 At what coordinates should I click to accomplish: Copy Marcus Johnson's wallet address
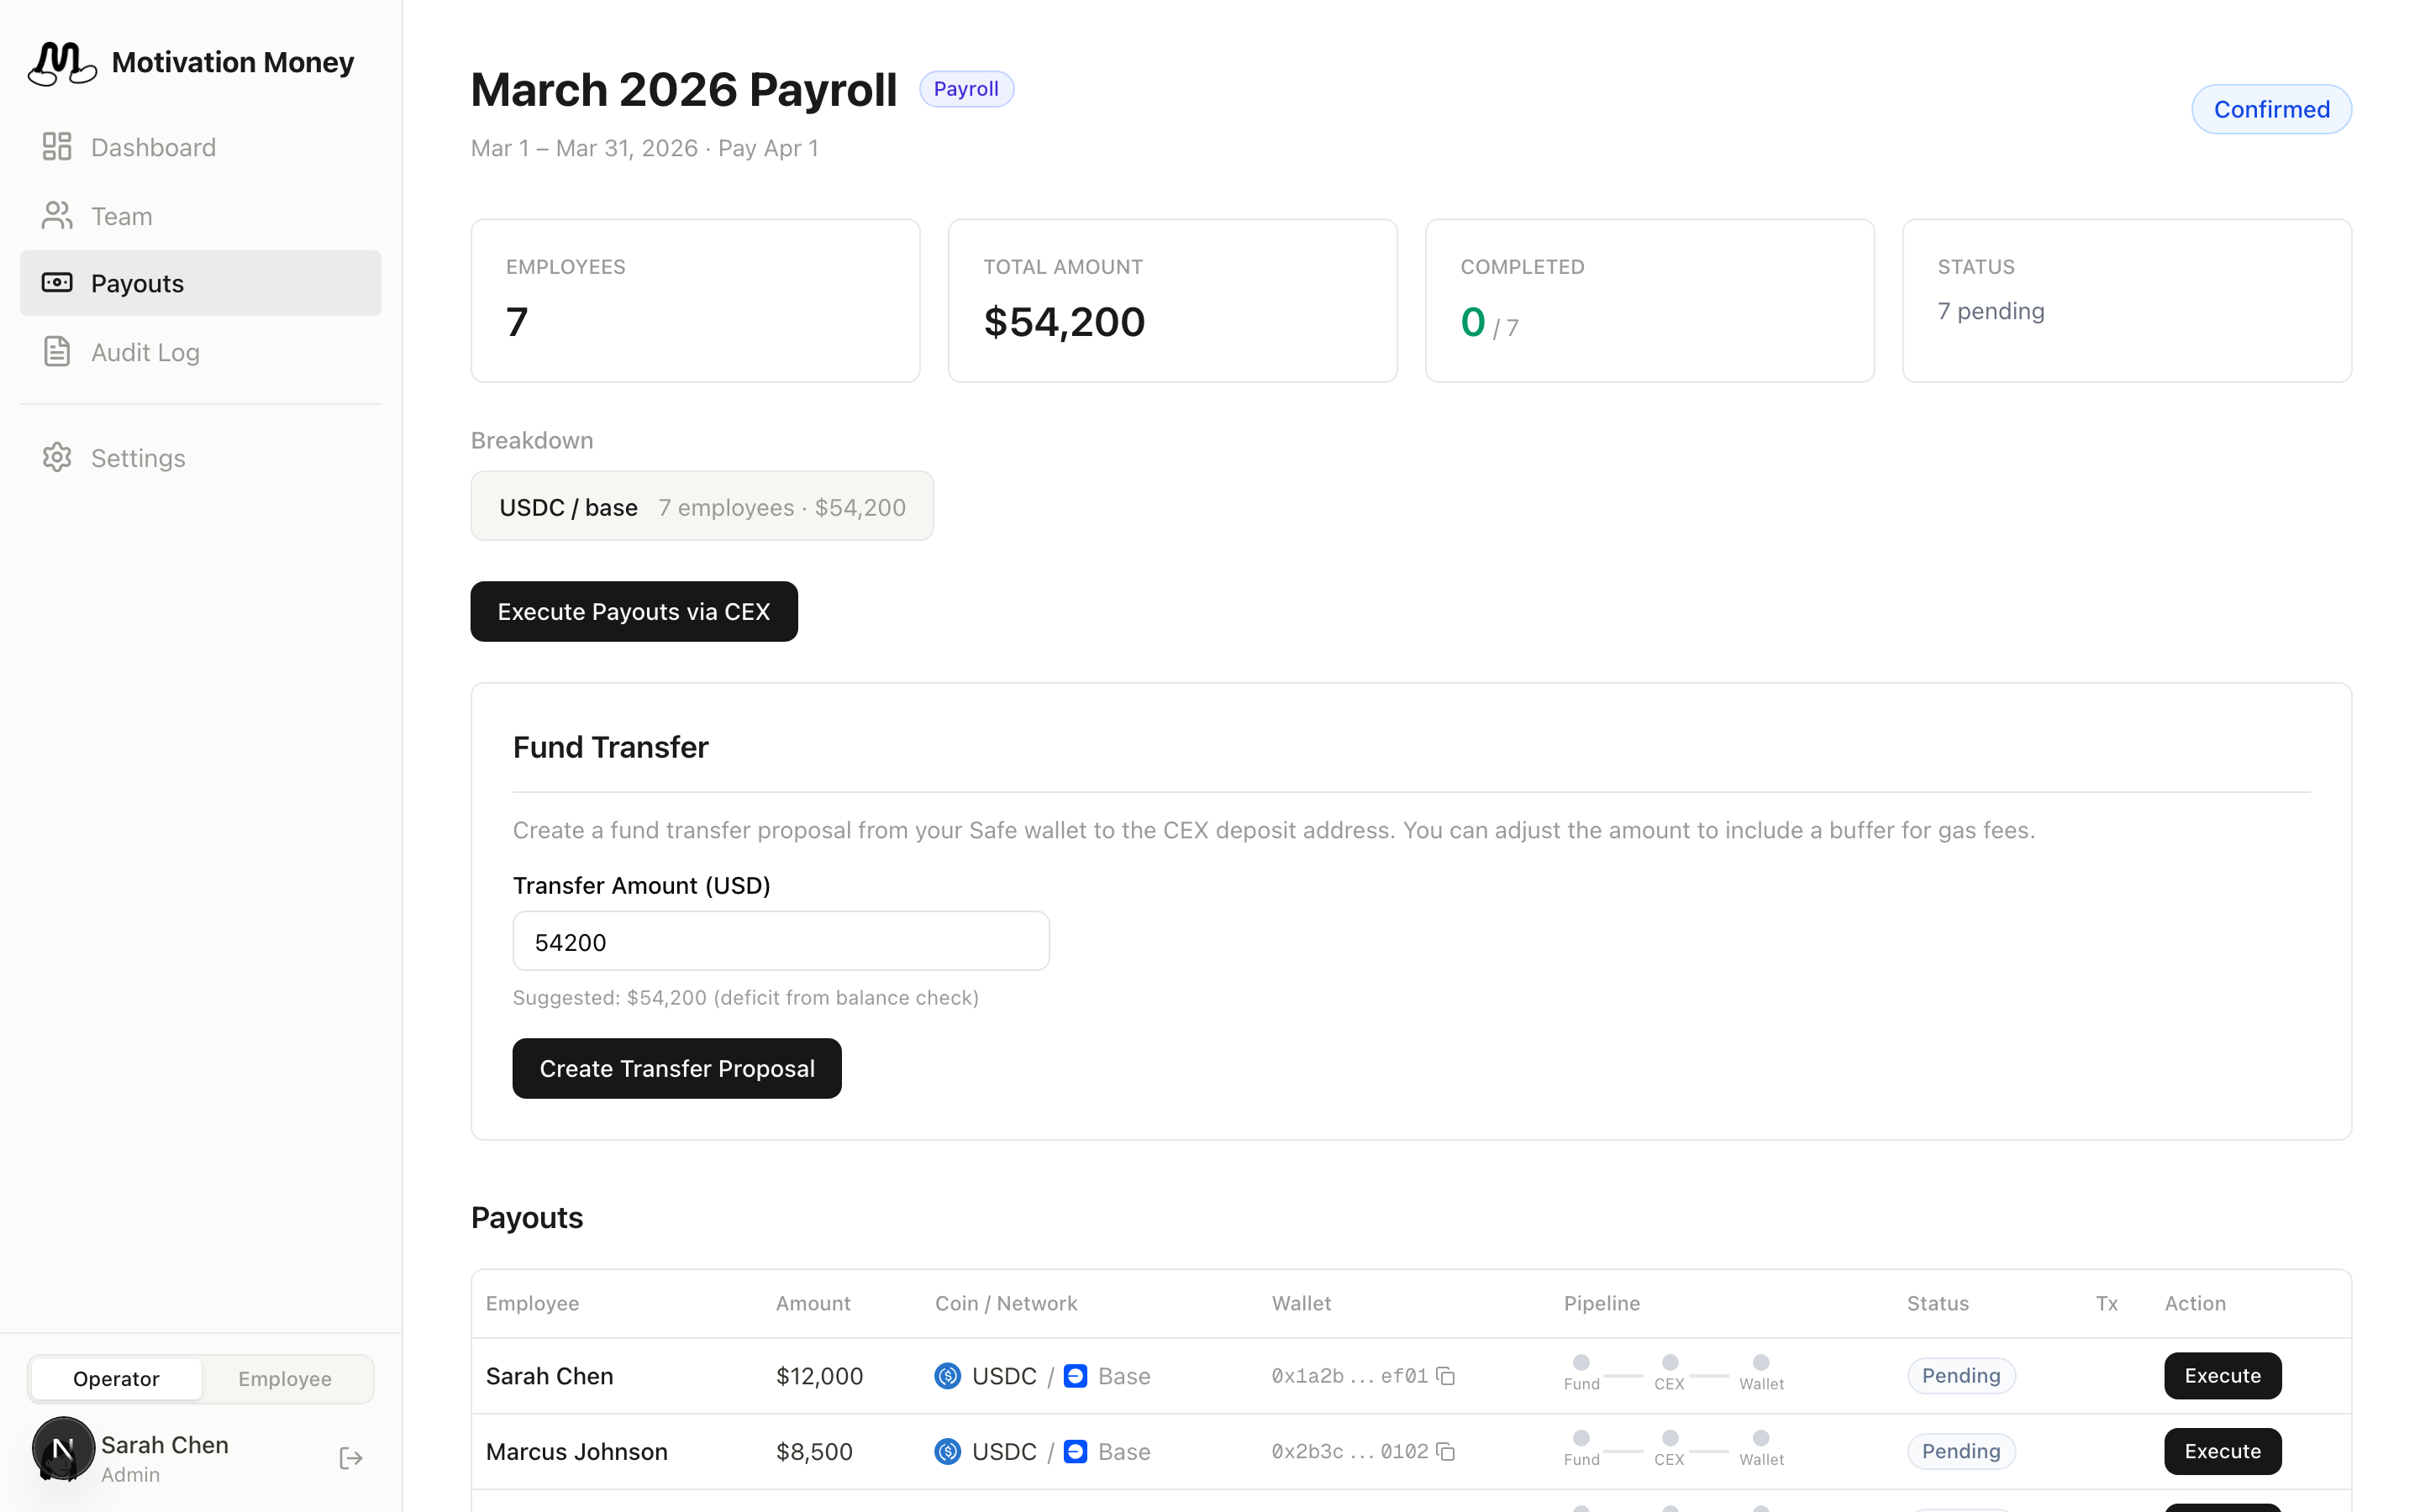(x=1446, y=1451)
